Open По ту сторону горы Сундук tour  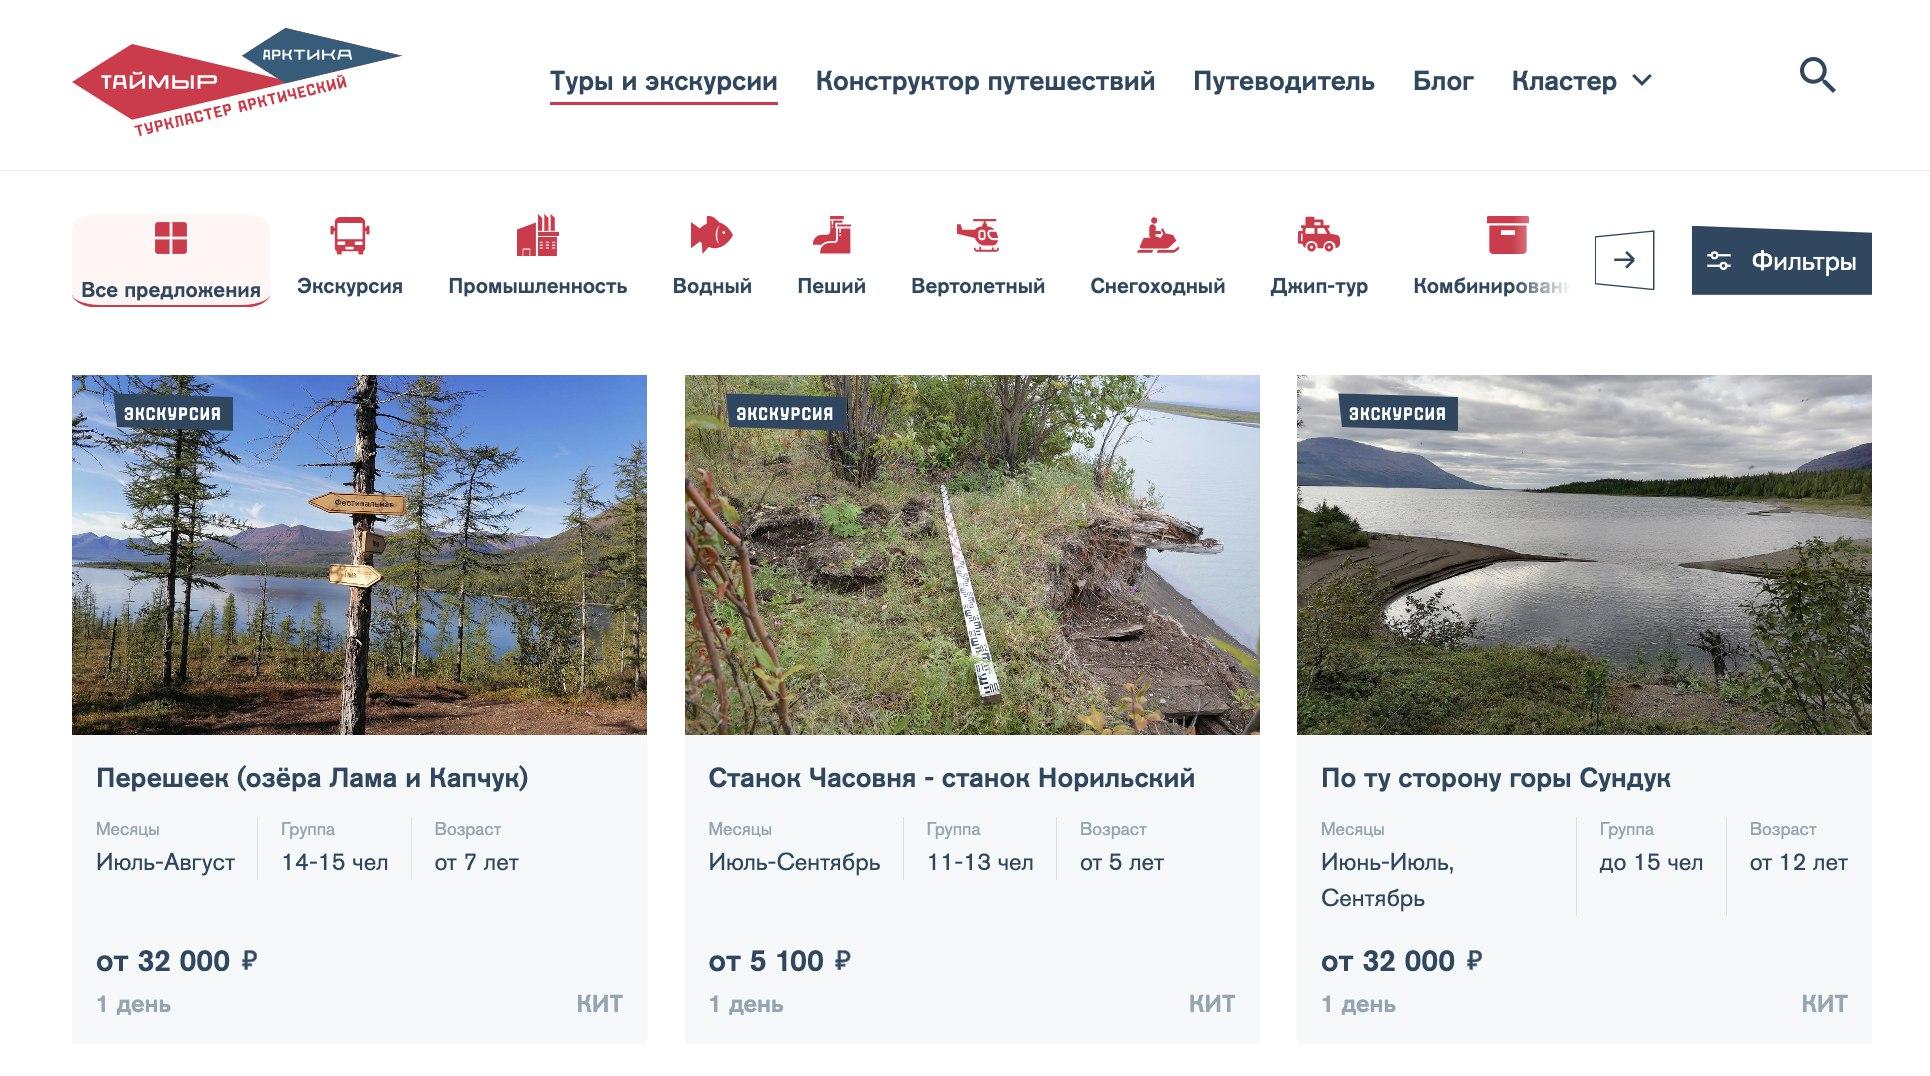[x=1495, y=778]
